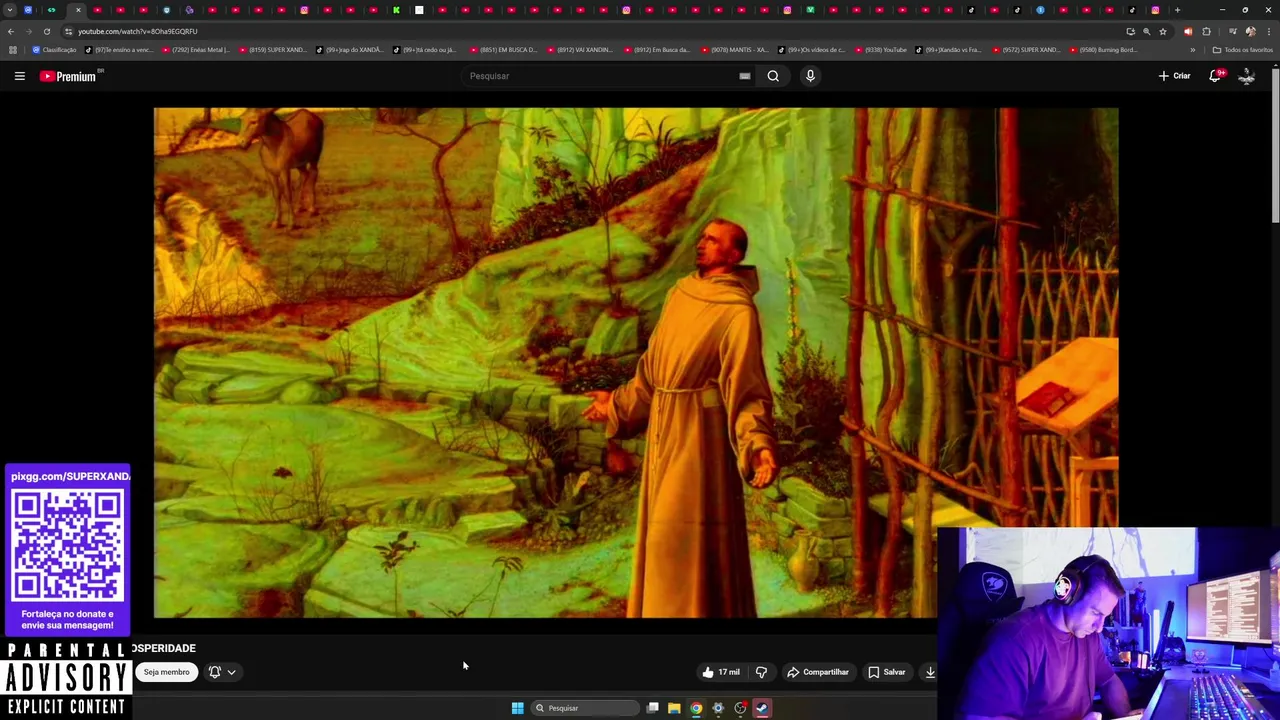This screenshot has height=720, width=1280.
Task: Reload the page in the browser
Action: 46,31
